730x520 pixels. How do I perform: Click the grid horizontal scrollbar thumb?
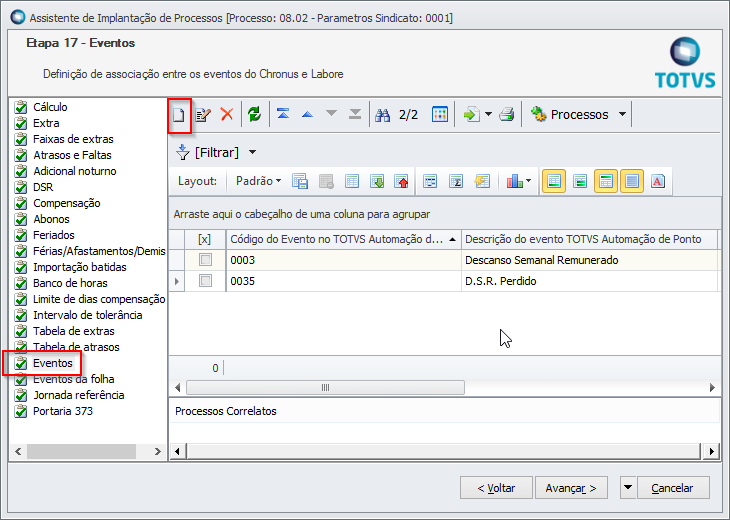[325, 387]
